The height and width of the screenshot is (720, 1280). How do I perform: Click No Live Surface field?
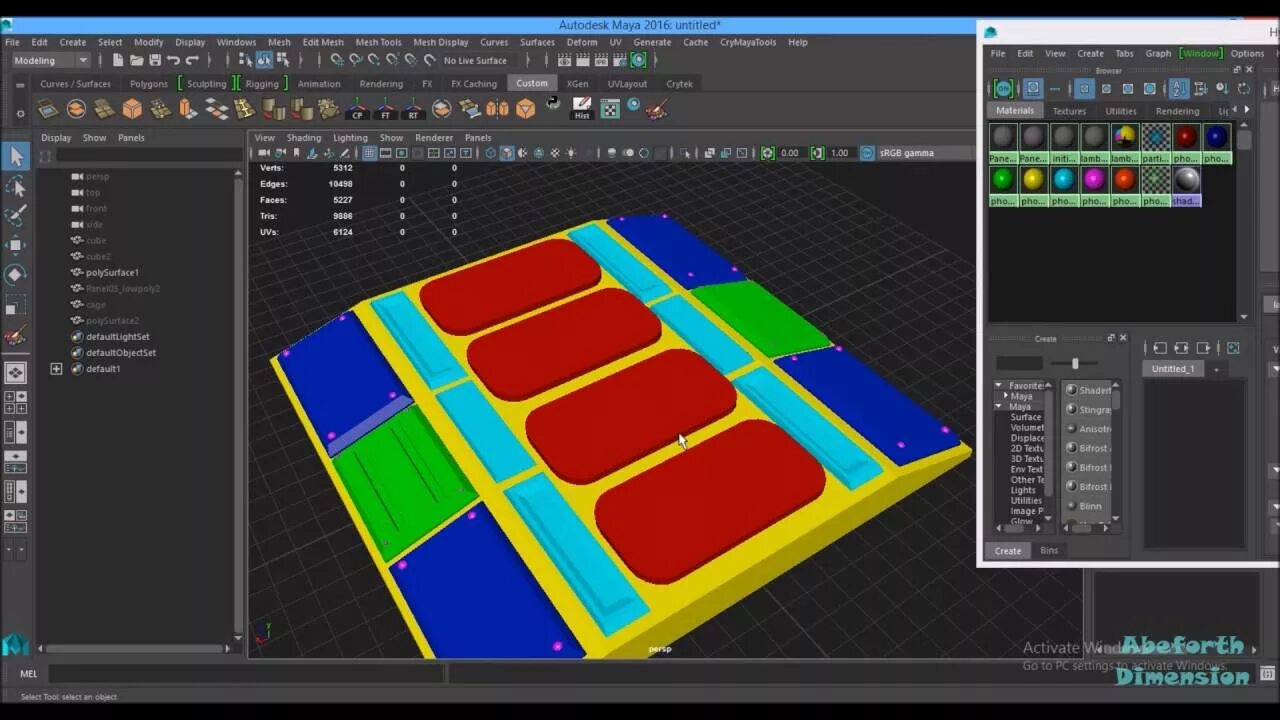pos(476,60)
